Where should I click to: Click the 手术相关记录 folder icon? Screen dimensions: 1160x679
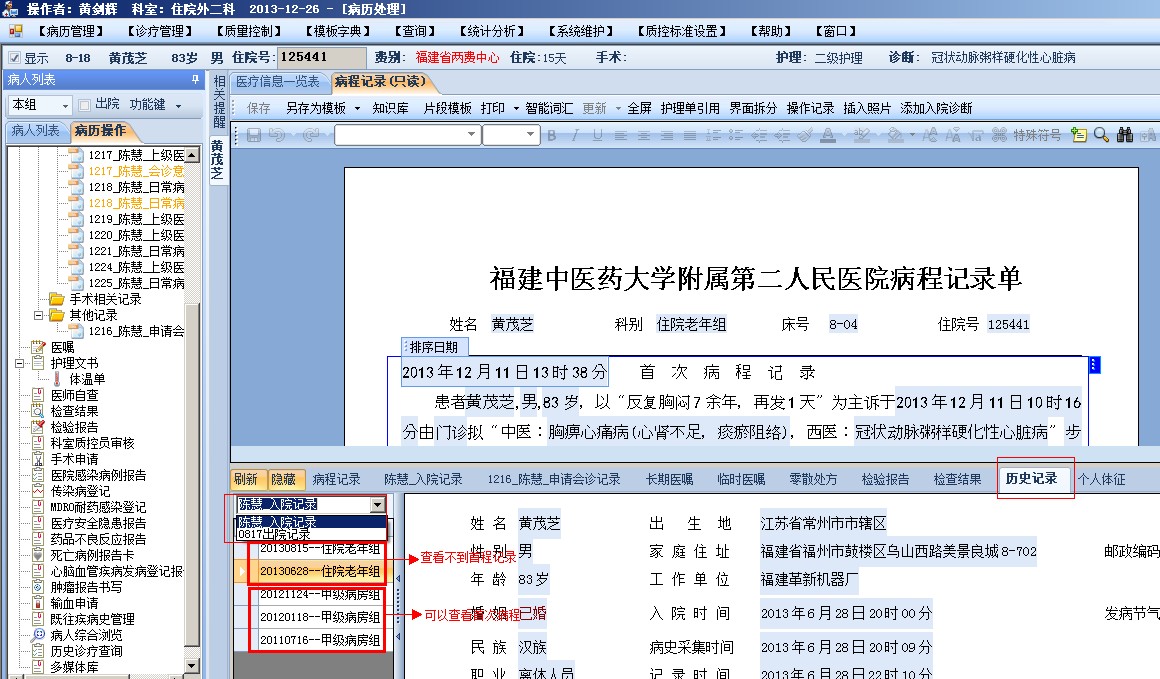pos(56,299)
